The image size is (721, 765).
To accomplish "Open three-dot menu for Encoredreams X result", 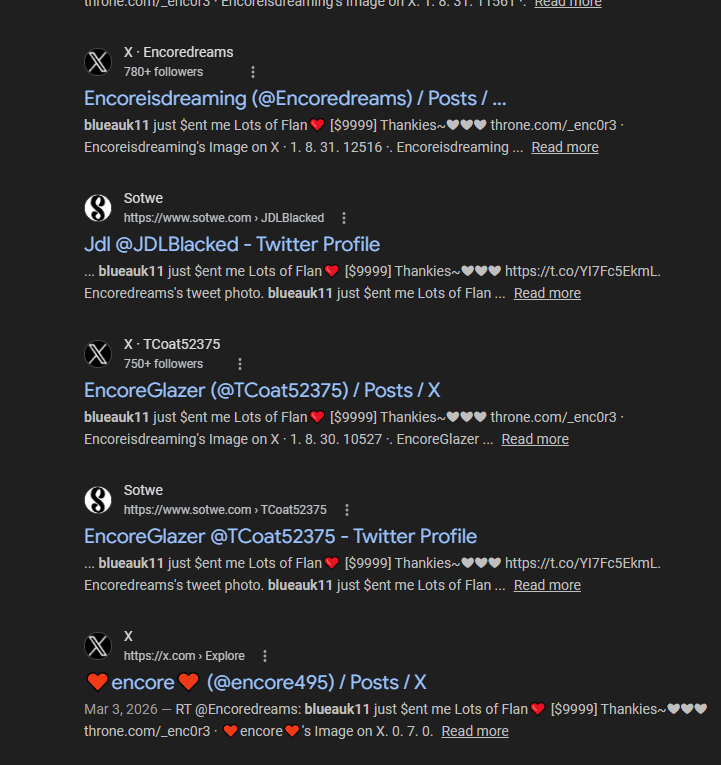I will coord(253,72).
